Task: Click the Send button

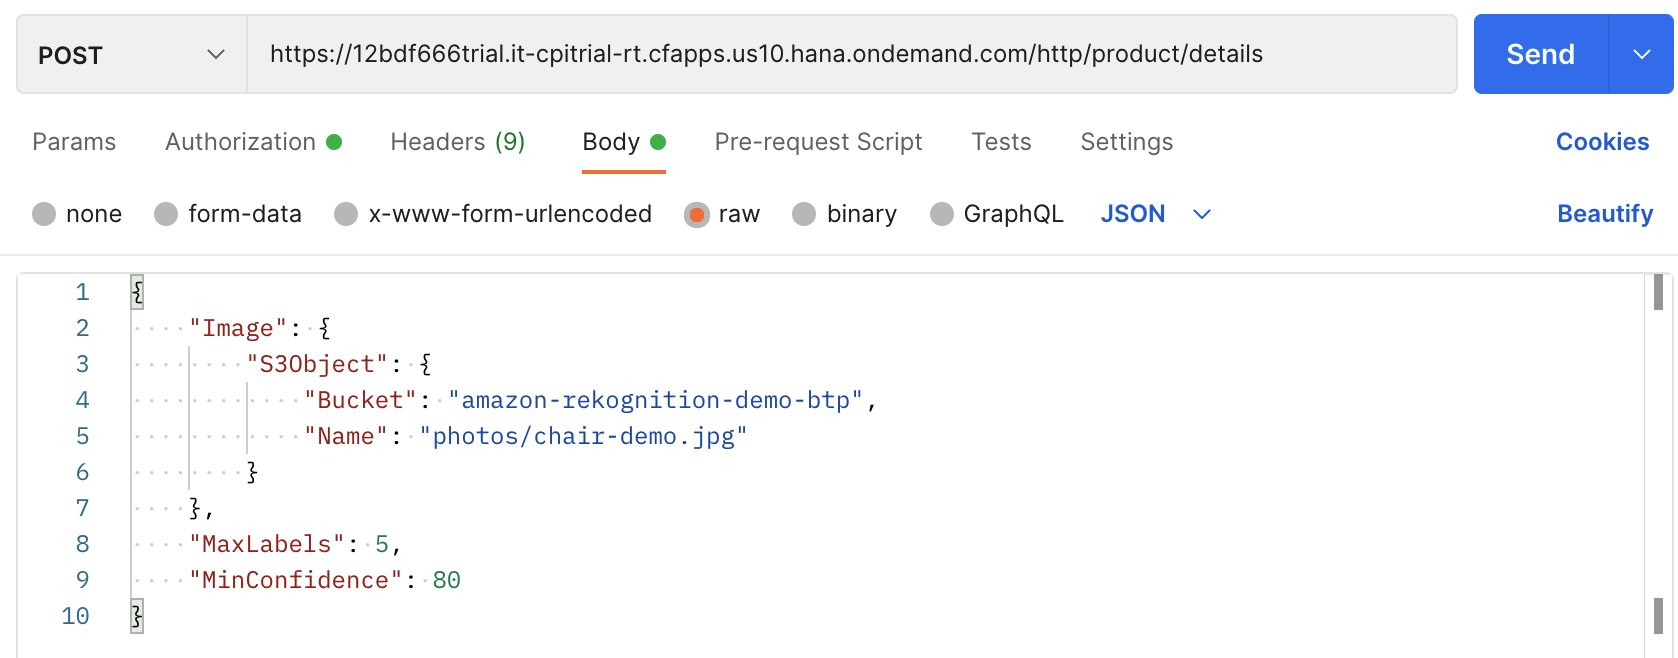Action: (x=1540, y=55)
